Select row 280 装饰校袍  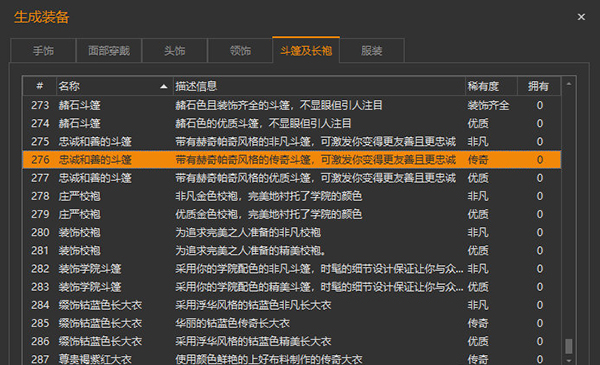(292, 232)
